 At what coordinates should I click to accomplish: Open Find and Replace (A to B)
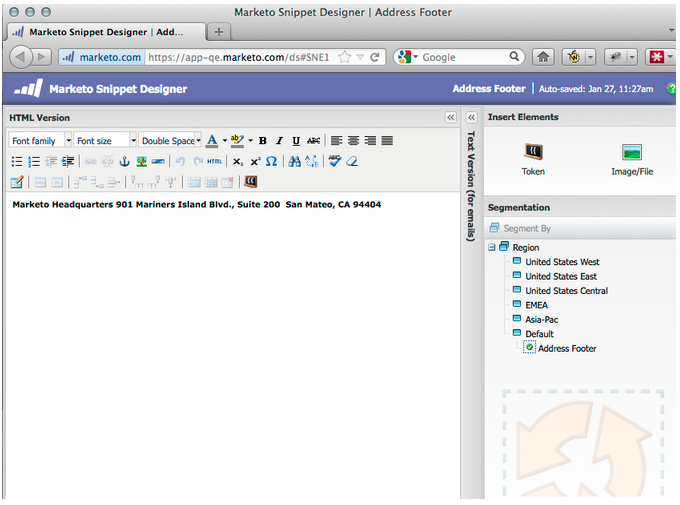312,161
